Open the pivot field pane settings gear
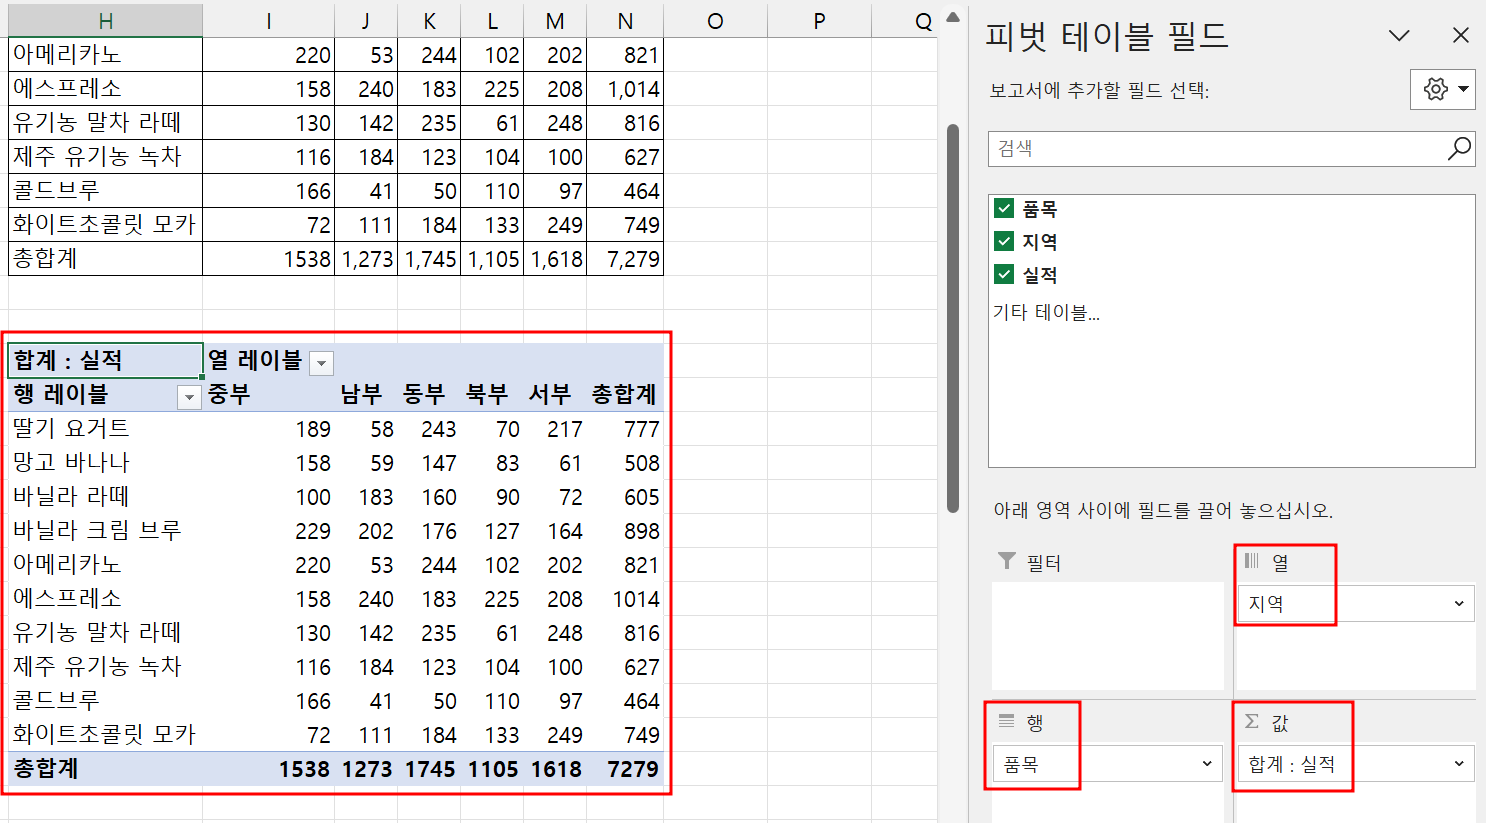 (1435, 89)
